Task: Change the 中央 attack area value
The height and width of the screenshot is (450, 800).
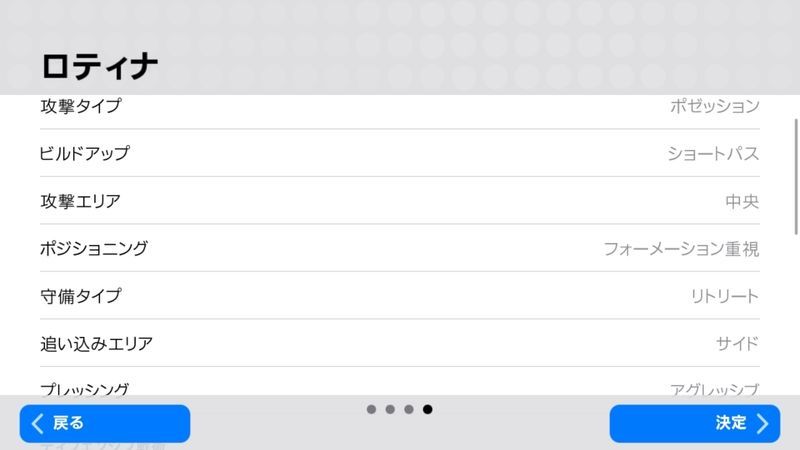Action: [742, 201]
